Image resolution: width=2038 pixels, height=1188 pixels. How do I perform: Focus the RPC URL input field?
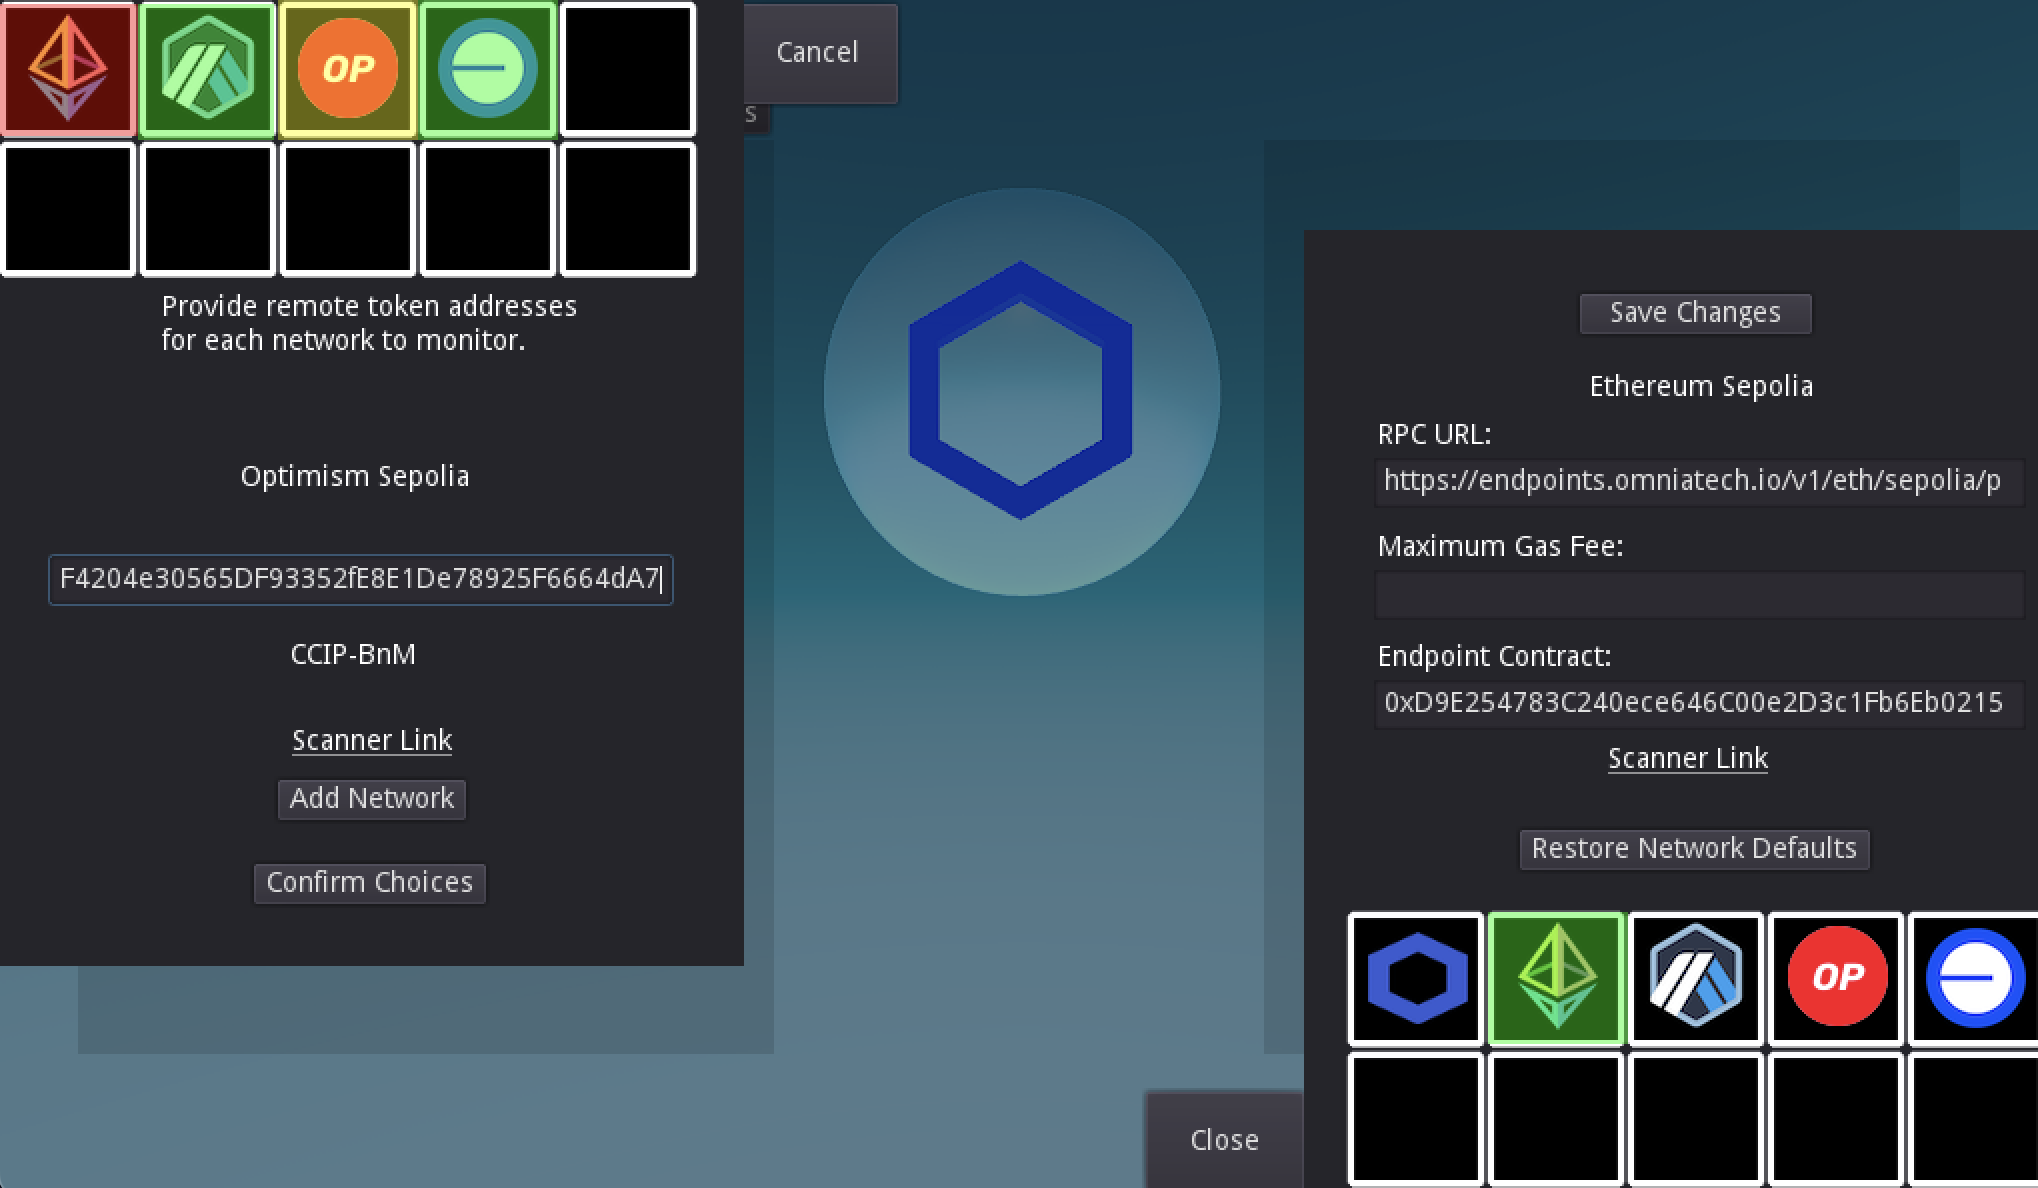[x=1698, y=482]
